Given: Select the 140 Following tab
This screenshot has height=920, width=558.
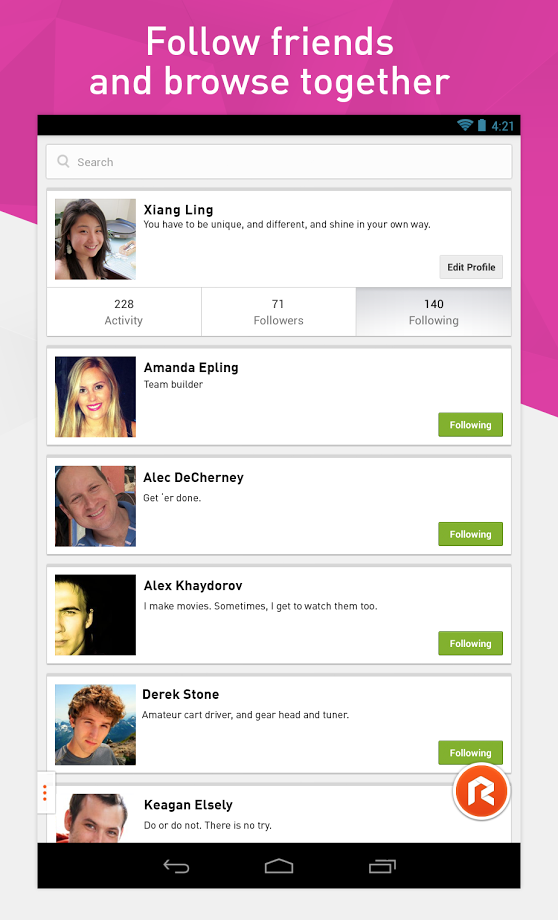Looking at the screenshot, I should click(x=434, y=312).
